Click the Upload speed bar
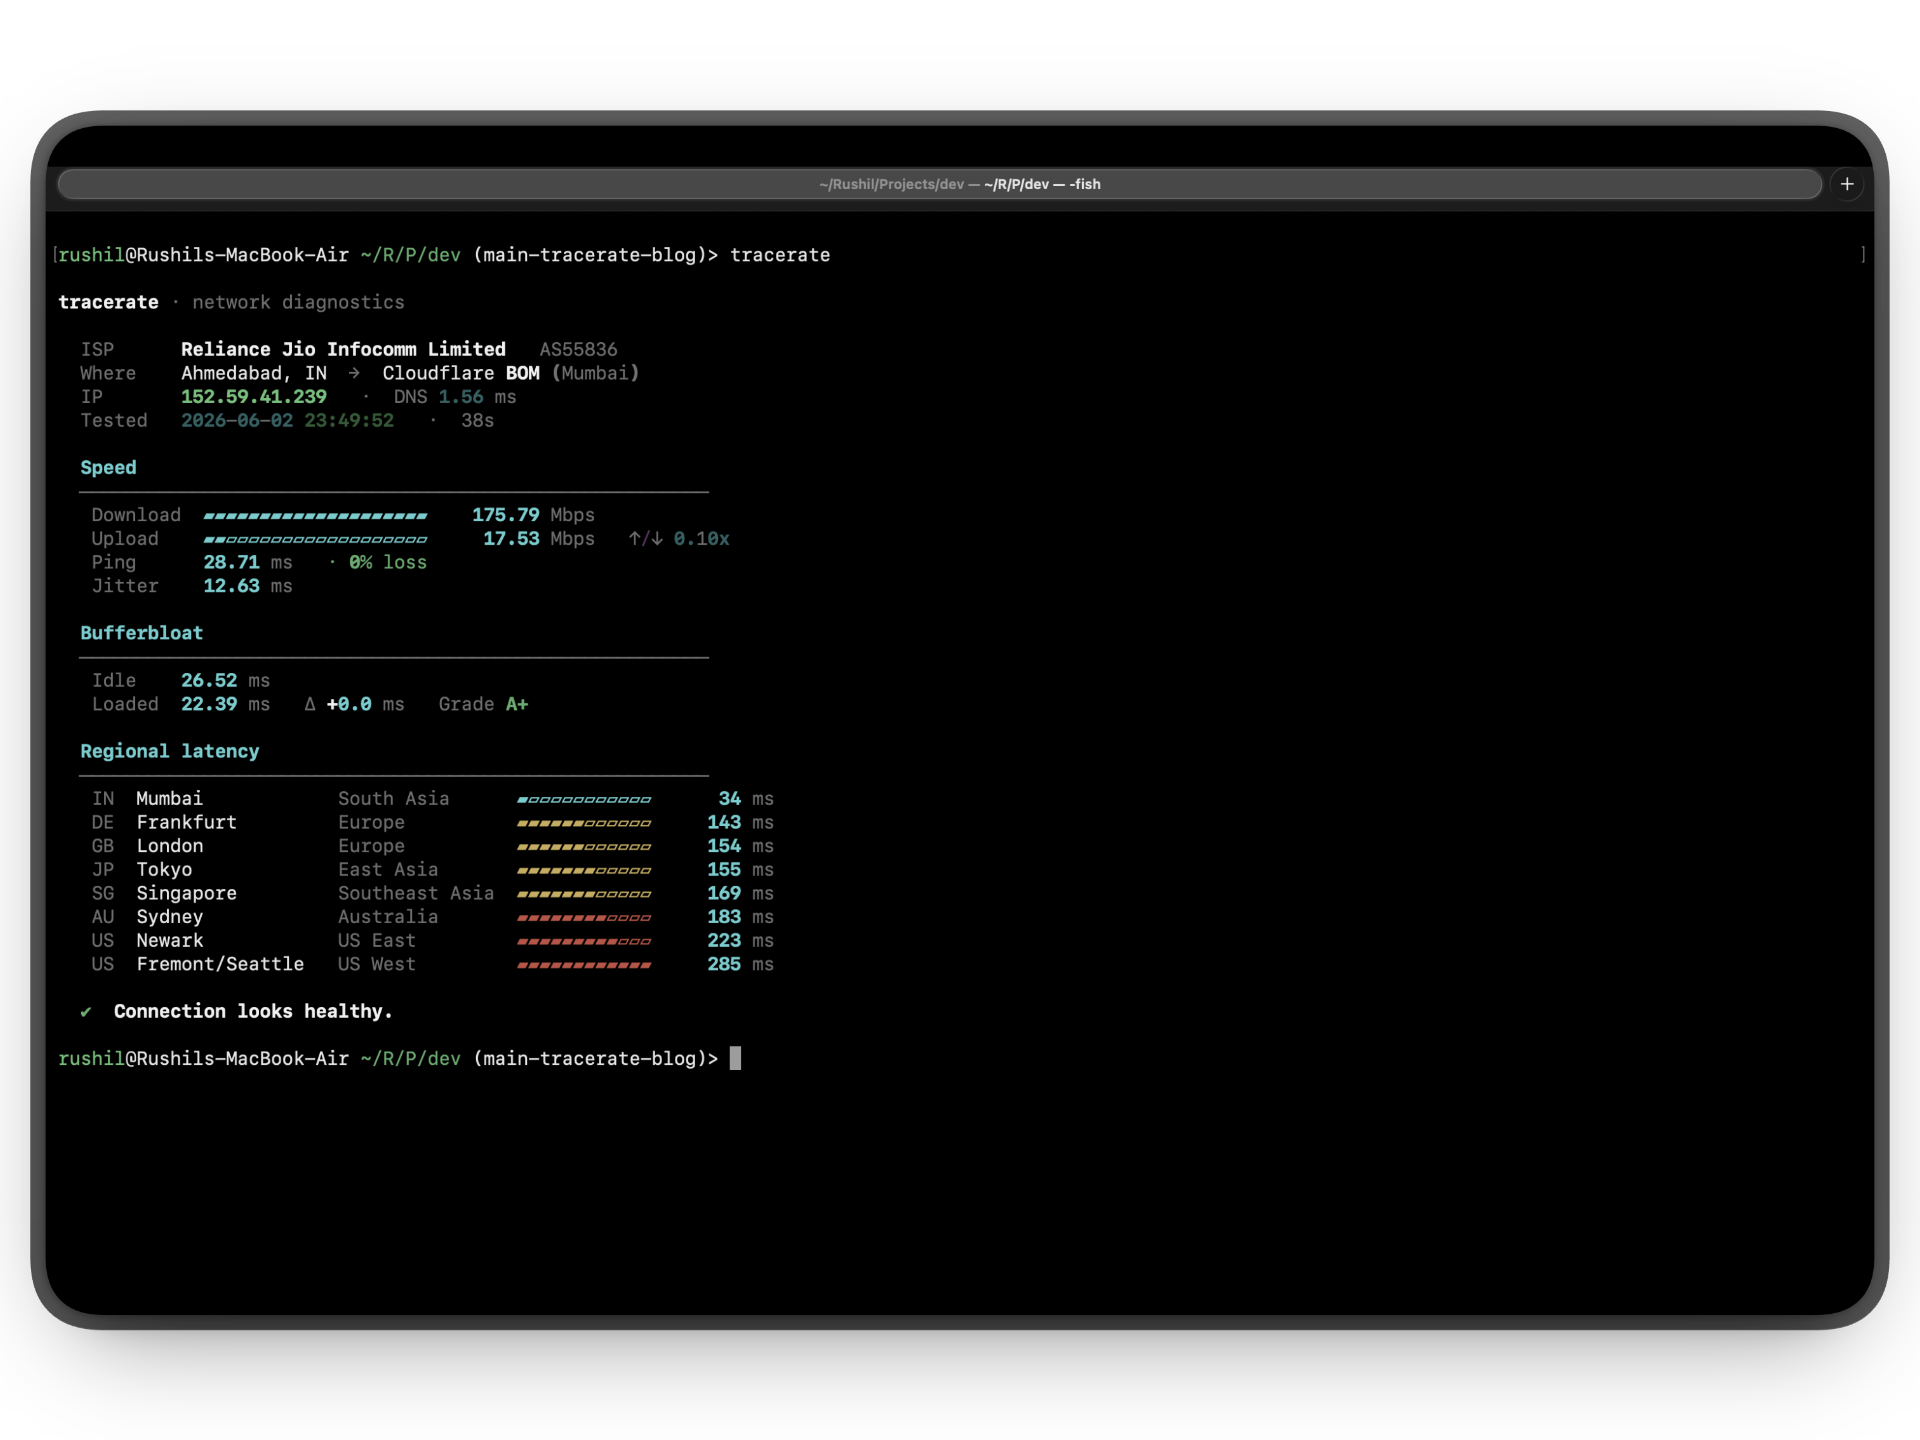1920x1440 pixels. click(x=315, y=540)
